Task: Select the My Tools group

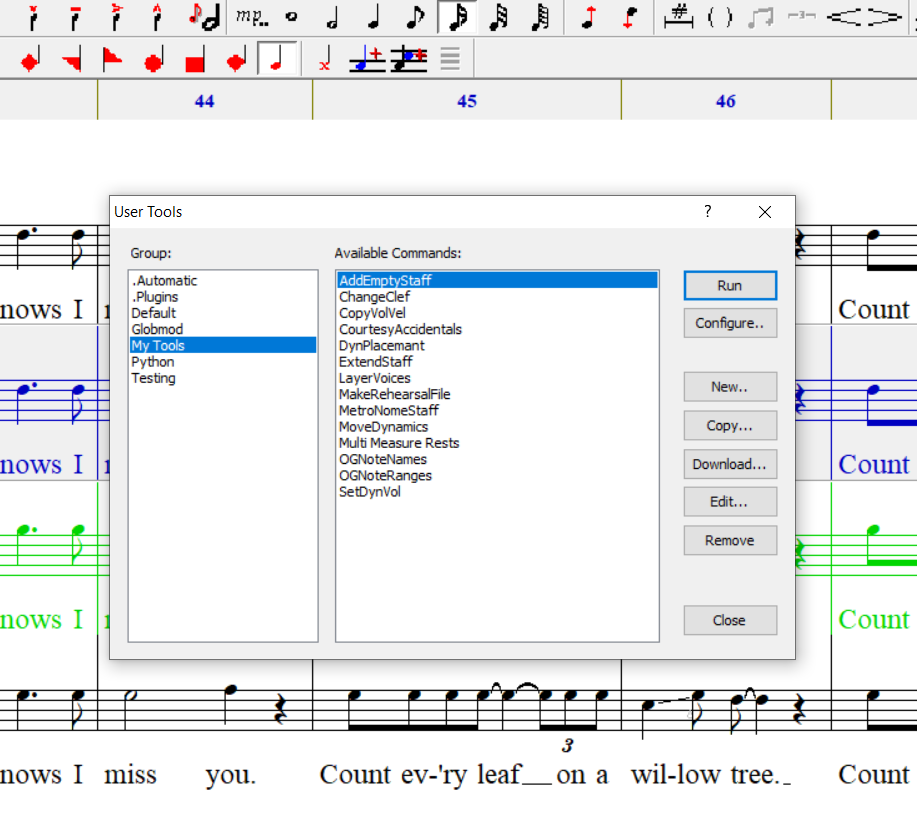Action: [x=223, y=346]
